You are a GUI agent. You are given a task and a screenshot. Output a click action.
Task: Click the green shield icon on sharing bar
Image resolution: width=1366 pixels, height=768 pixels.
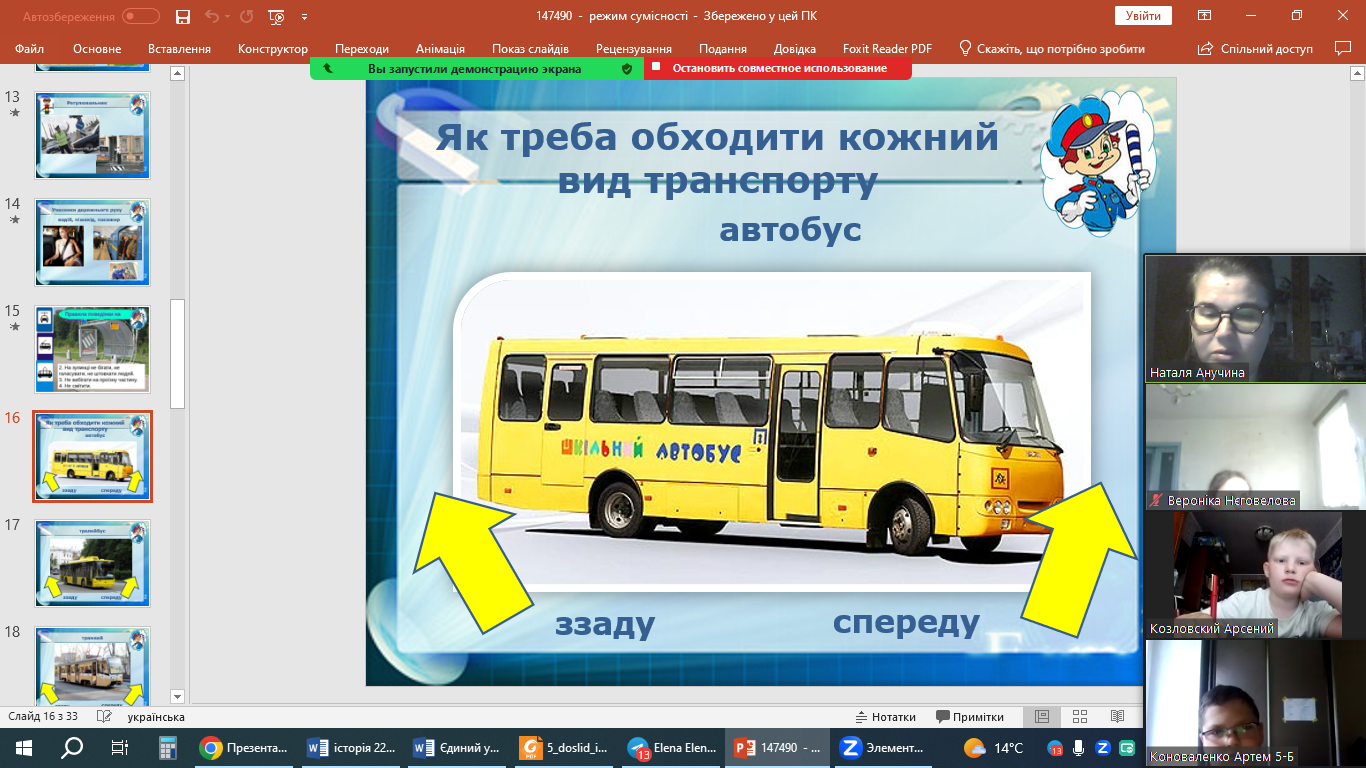(x=627, y=69)
